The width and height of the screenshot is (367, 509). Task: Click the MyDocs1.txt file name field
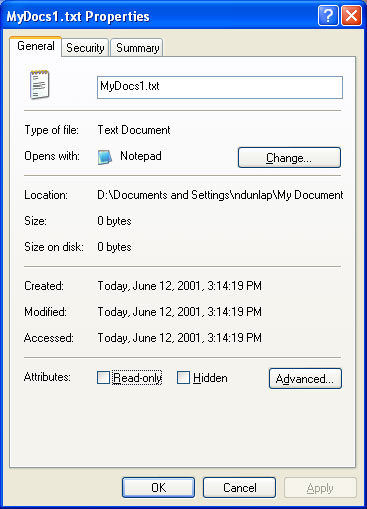[x=220, y=87]
